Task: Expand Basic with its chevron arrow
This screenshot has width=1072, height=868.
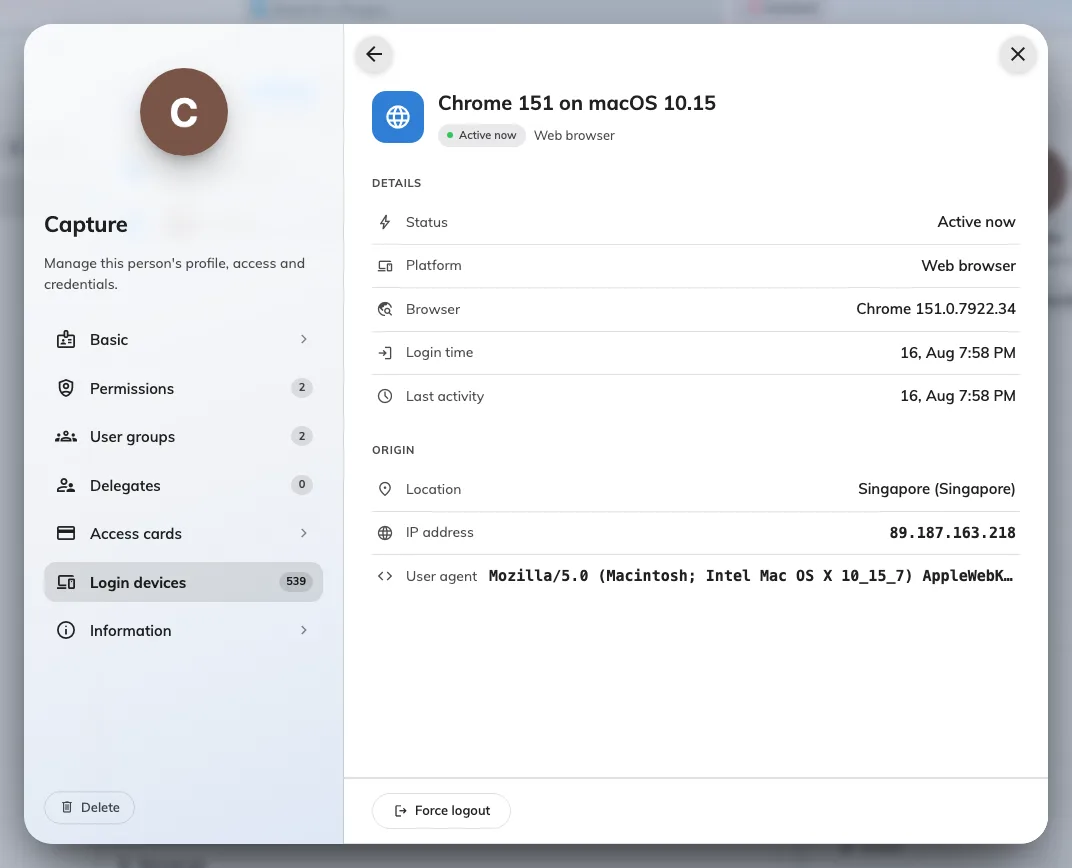Action: 304,339
